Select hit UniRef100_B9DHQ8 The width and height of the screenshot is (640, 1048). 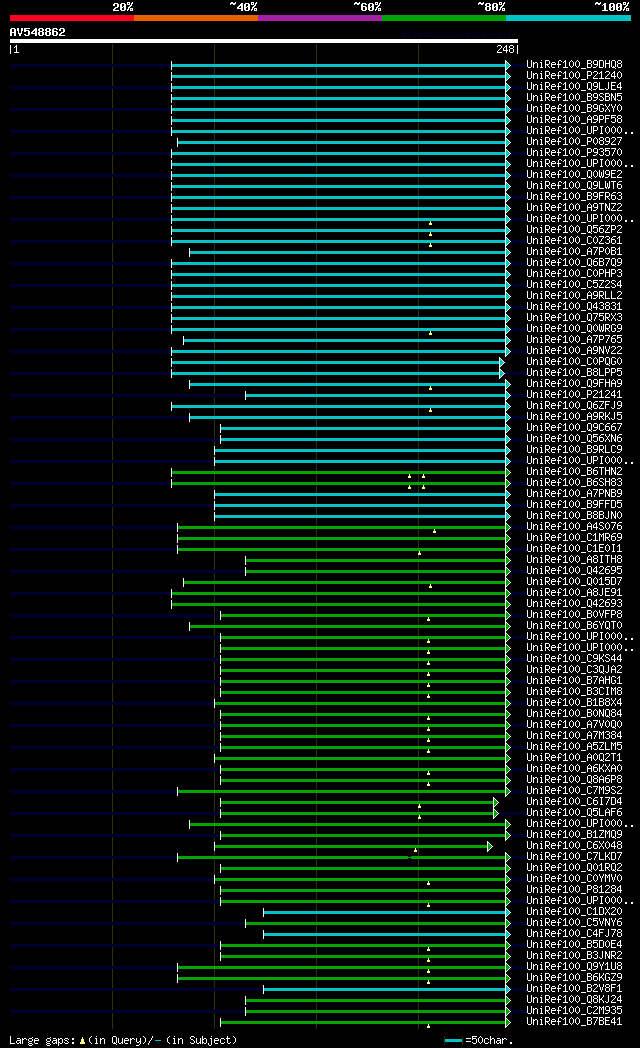[x=574, y=64]
